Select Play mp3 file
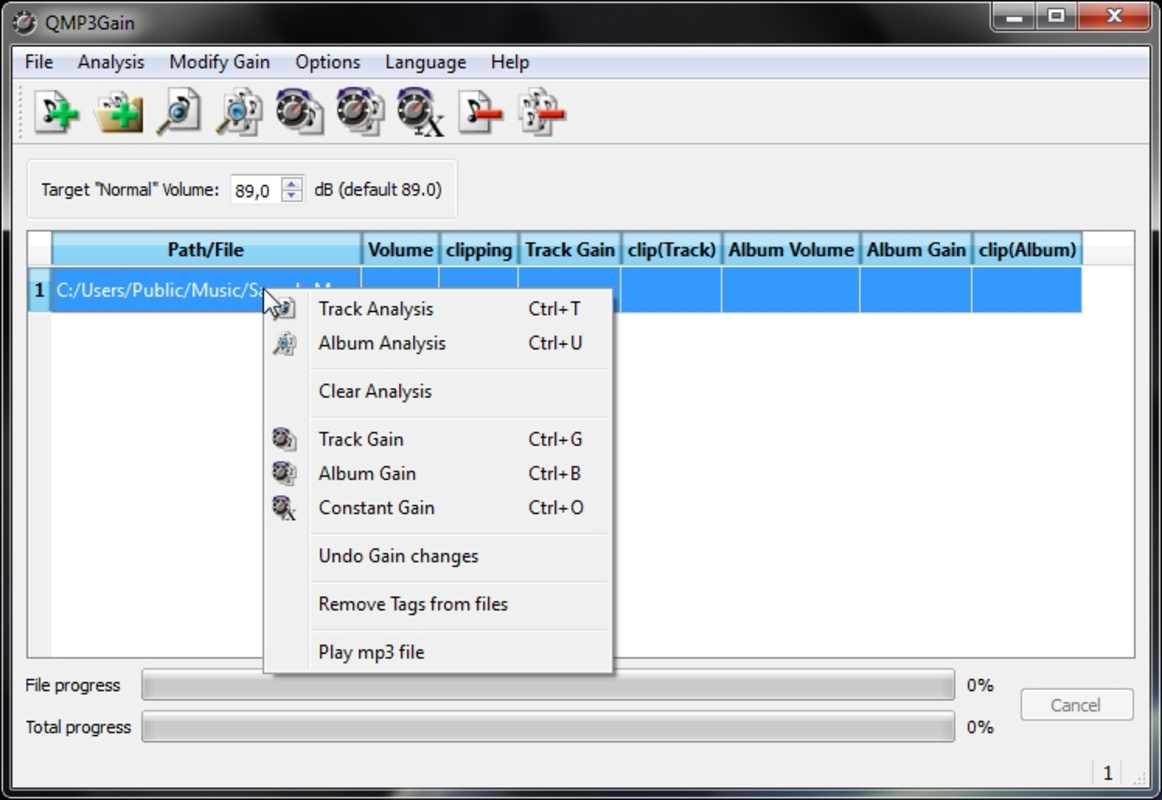1162x800 pixels. tap(438, 653)
